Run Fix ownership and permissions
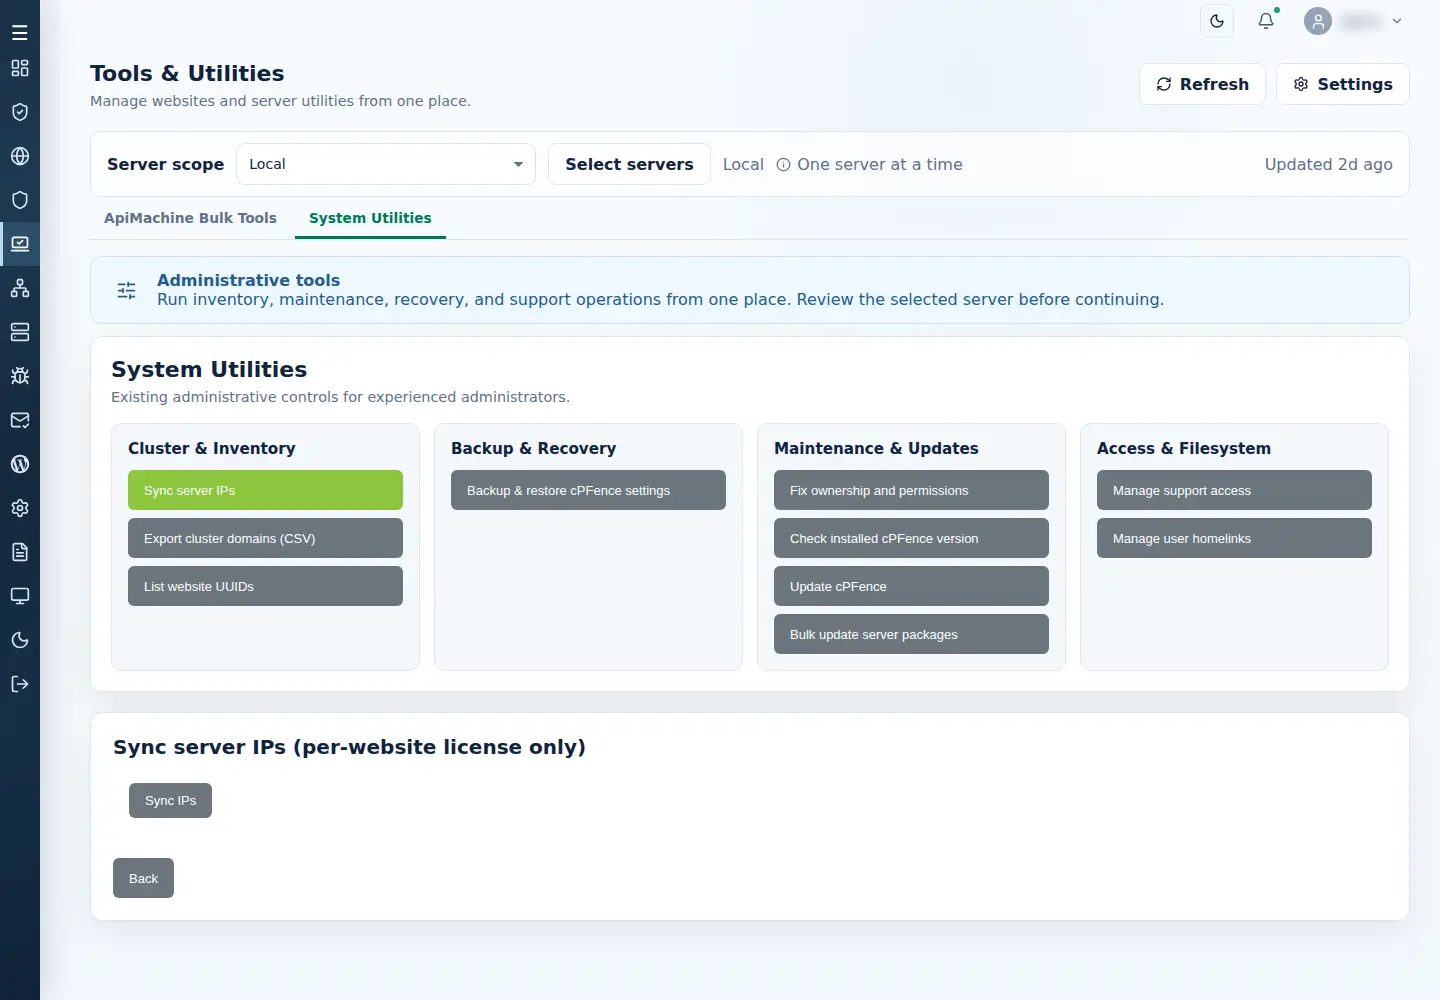This screenshot has width=1440, height=1000. (911, 490)
